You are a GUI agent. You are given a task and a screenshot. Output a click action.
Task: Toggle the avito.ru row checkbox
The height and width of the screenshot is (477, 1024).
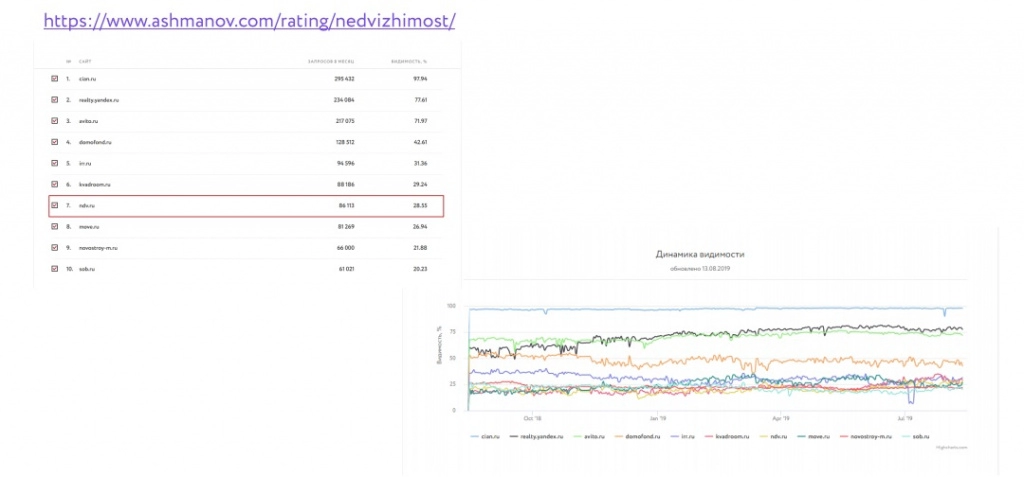tap(55, 121)
